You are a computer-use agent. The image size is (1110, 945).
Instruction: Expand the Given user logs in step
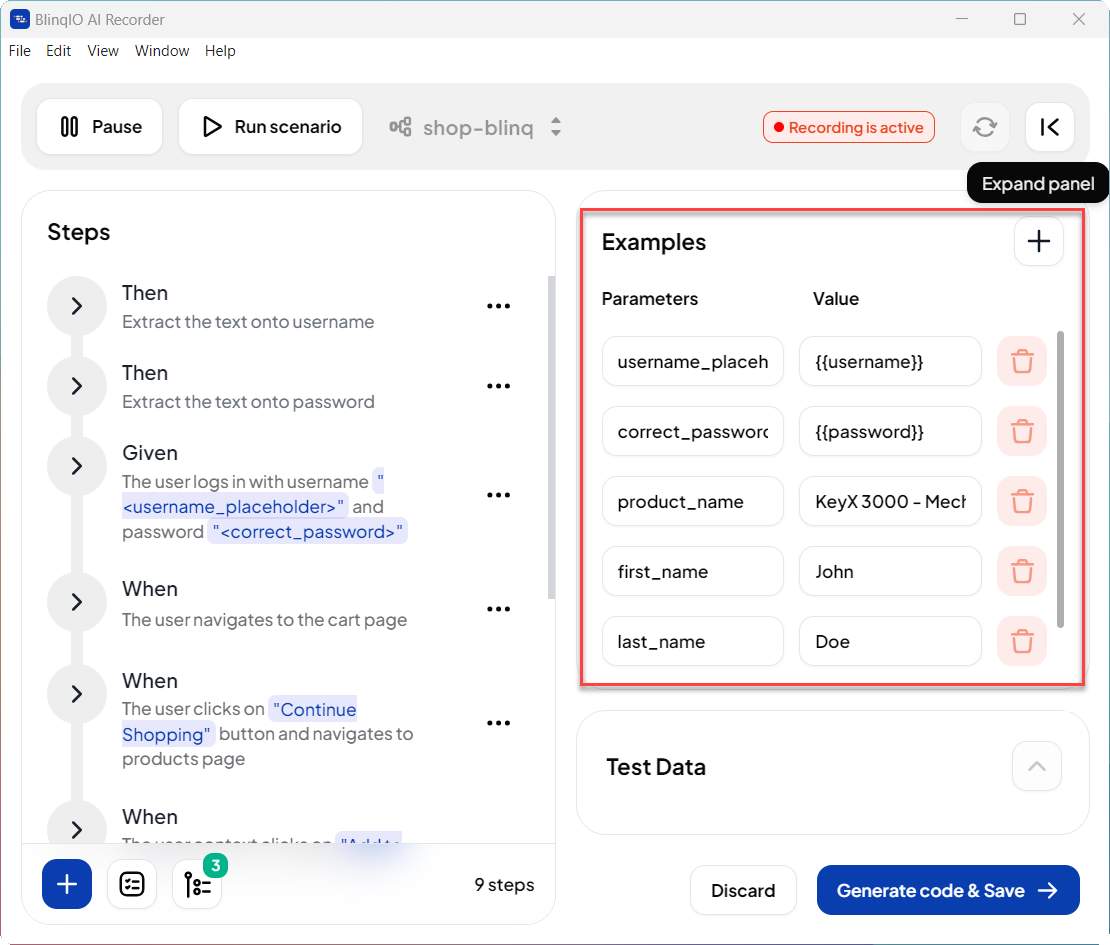[x=77, y=466]
